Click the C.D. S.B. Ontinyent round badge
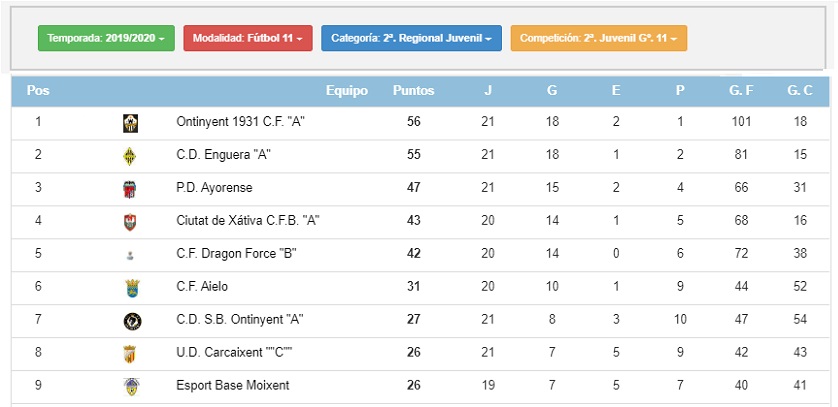 (x=133, y=321)
